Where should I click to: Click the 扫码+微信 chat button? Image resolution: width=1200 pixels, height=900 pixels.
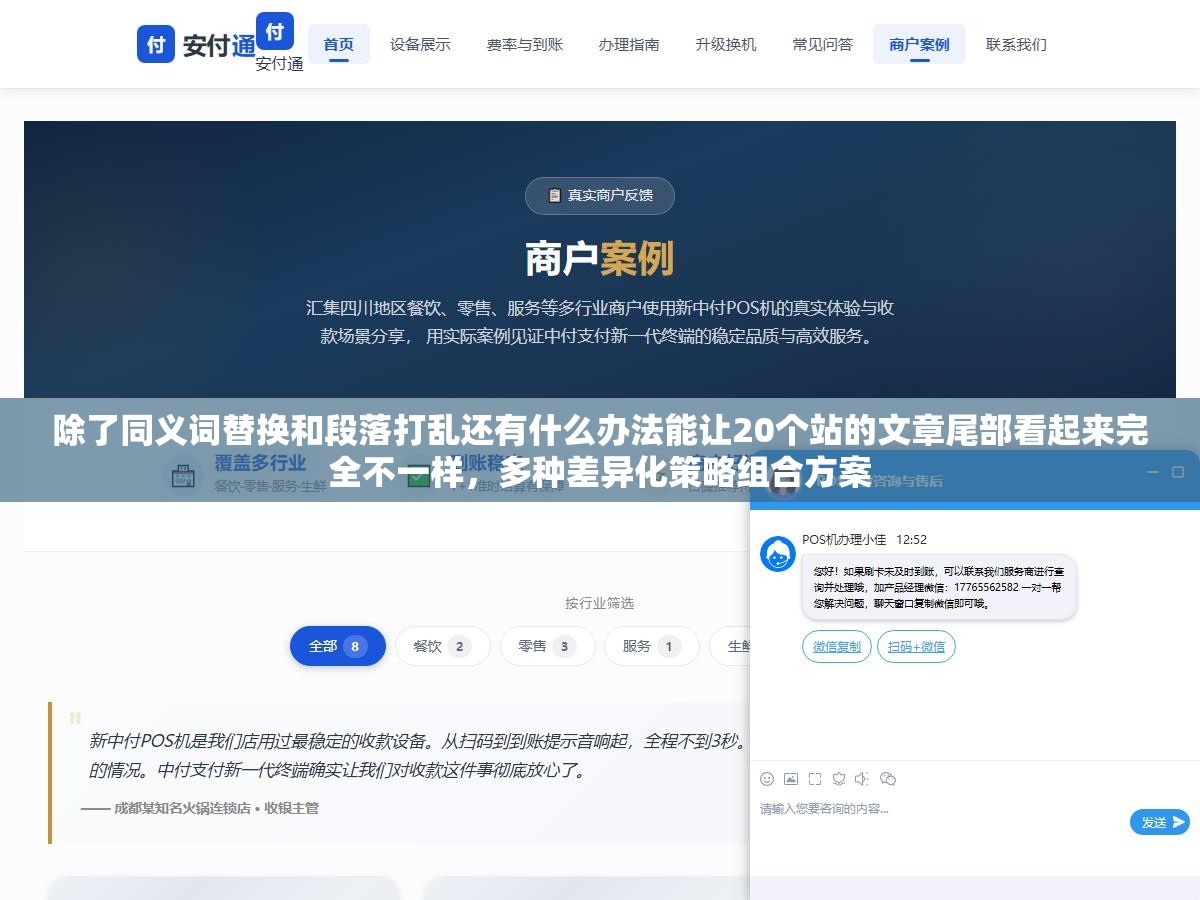coord(916,647)
